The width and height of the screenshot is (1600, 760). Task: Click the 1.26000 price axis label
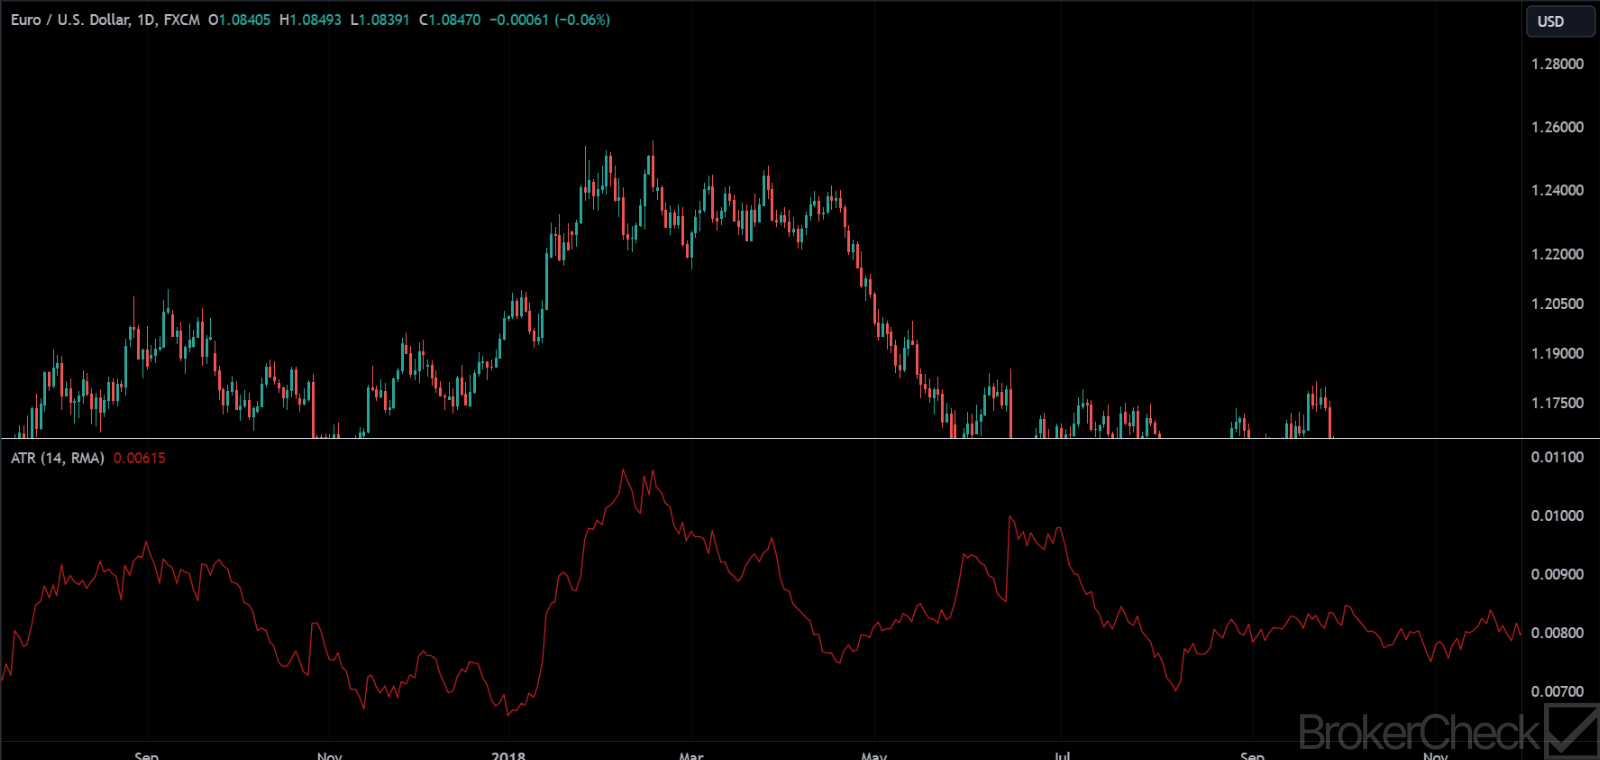[1557, 127]
